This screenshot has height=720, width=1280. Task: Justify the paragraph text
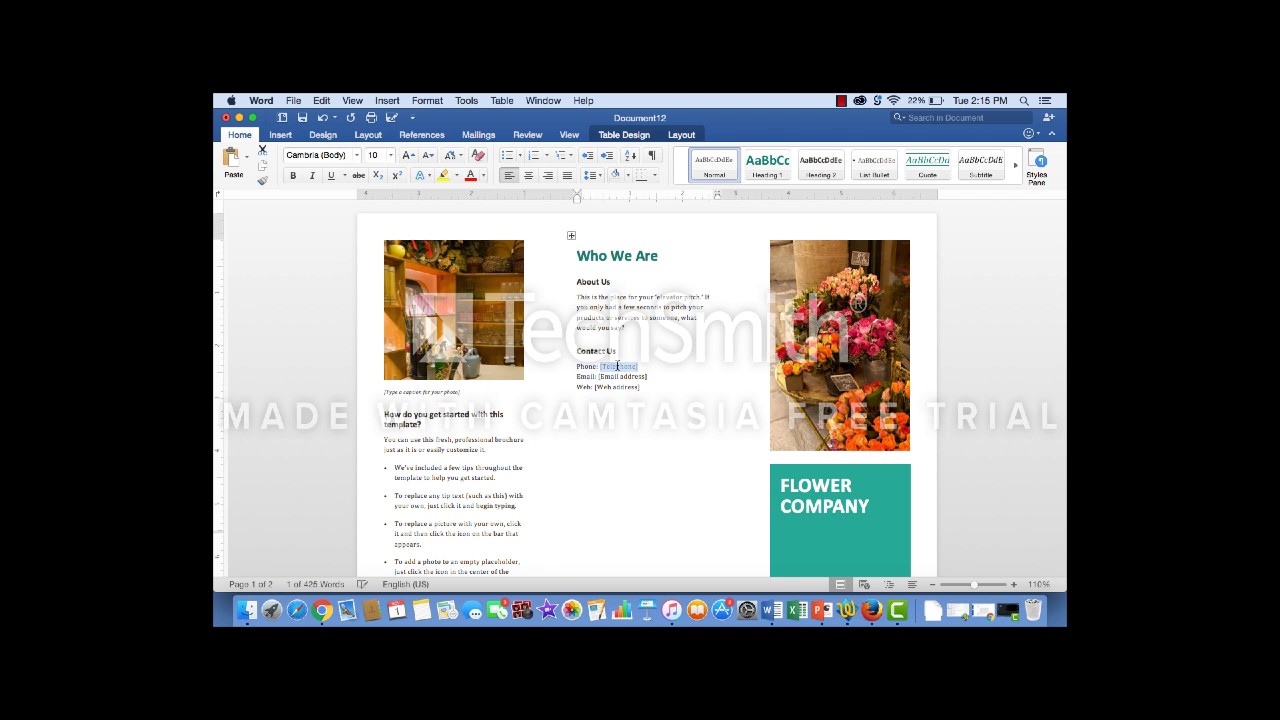click(x=567, y=176)
